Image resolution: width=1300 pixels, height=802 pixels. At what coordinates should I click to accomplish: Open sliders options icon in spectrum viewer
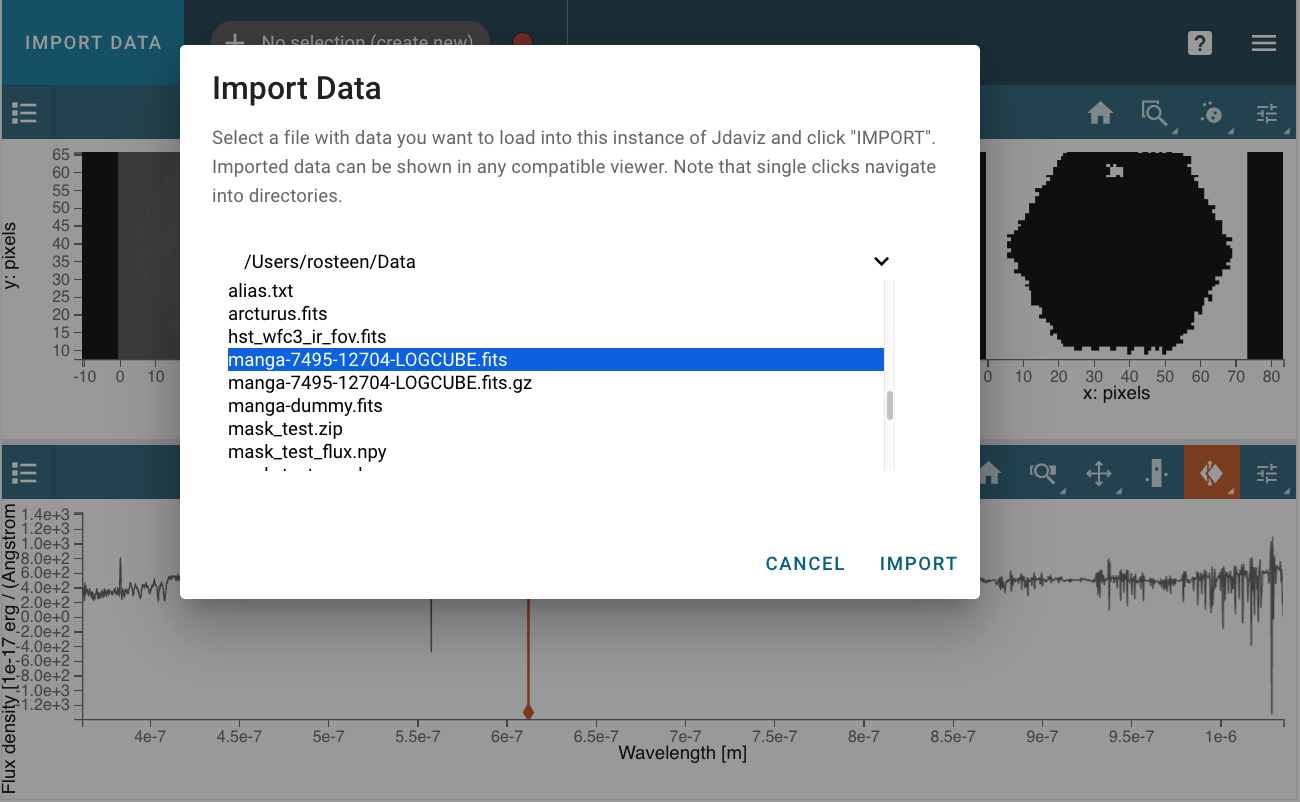(x=1267, y=473)
